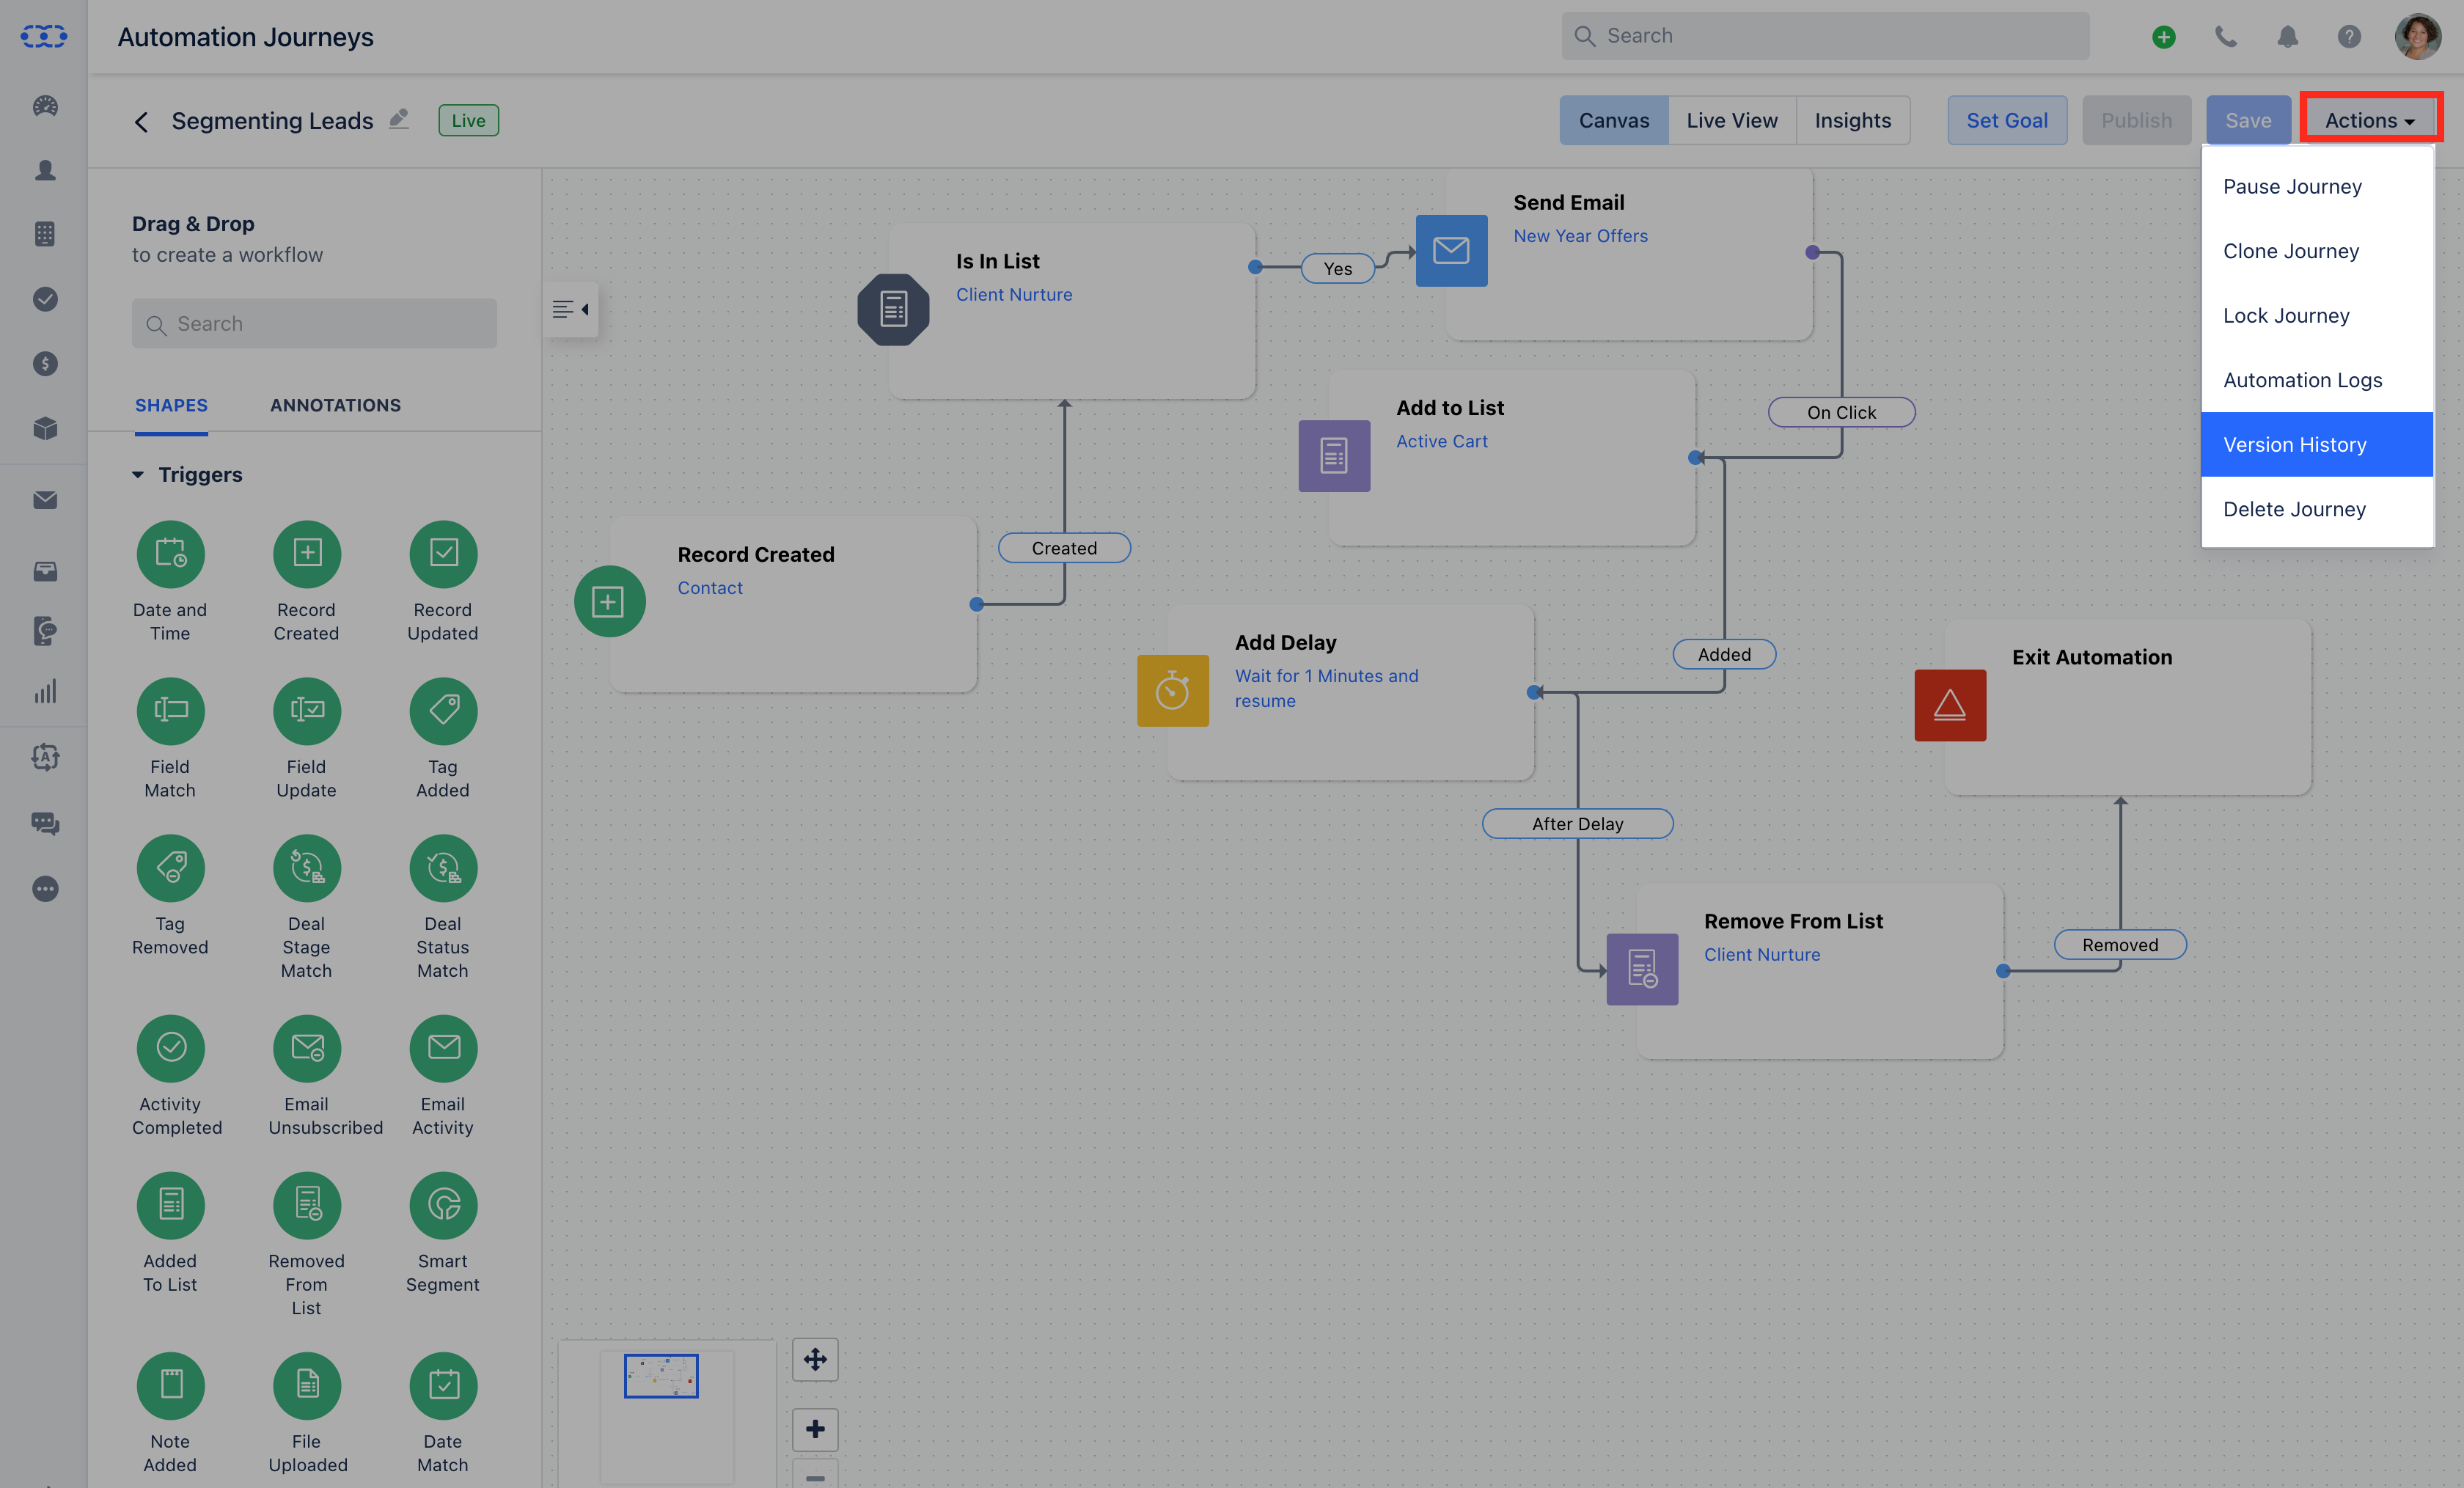Click the Save button
This screenshot has width=2464, height=1488.
[x=2248, y=120]
